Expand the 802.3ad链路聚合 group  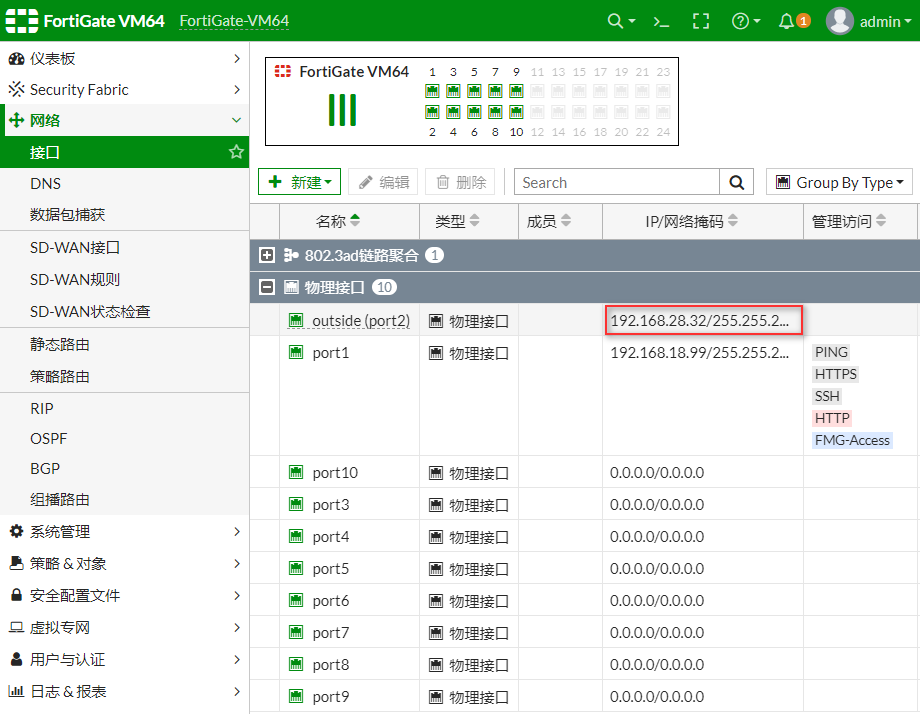tap(266, 255)
